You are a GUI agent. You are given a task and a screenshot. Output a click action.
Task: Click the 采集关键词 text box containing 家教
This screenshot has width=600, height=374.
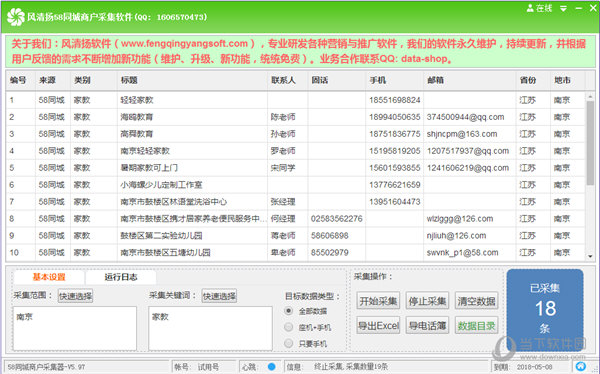[210, 328]
